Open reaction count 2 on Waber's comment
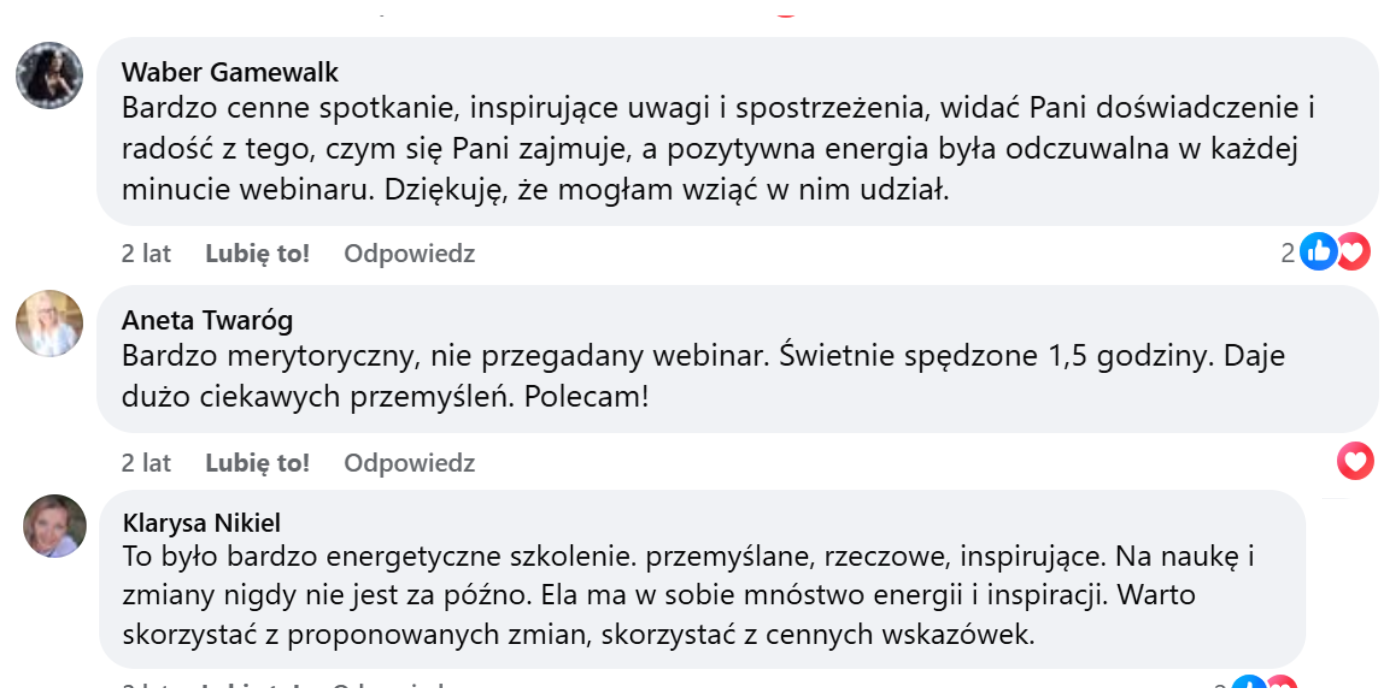Viewport: 1400px width, 700px height. (x=1288, y=254)
